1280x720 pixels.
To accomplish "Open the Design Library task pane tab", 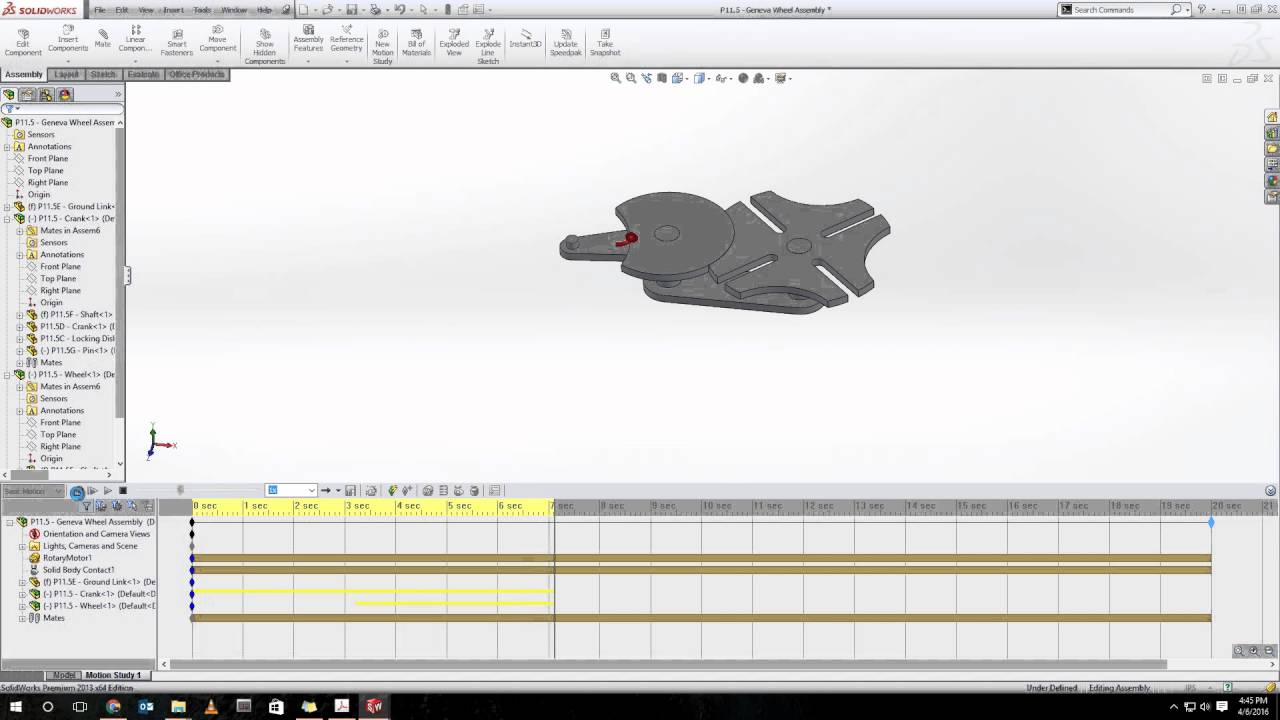I will point(1272,133).
